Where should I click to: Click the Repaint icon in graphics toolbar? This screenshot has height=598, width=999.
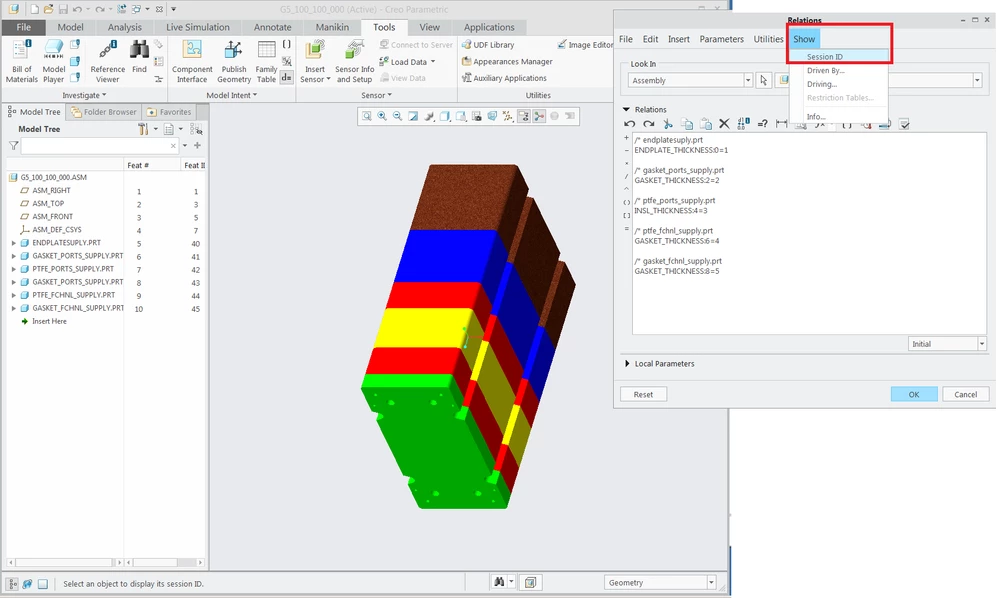413,116
